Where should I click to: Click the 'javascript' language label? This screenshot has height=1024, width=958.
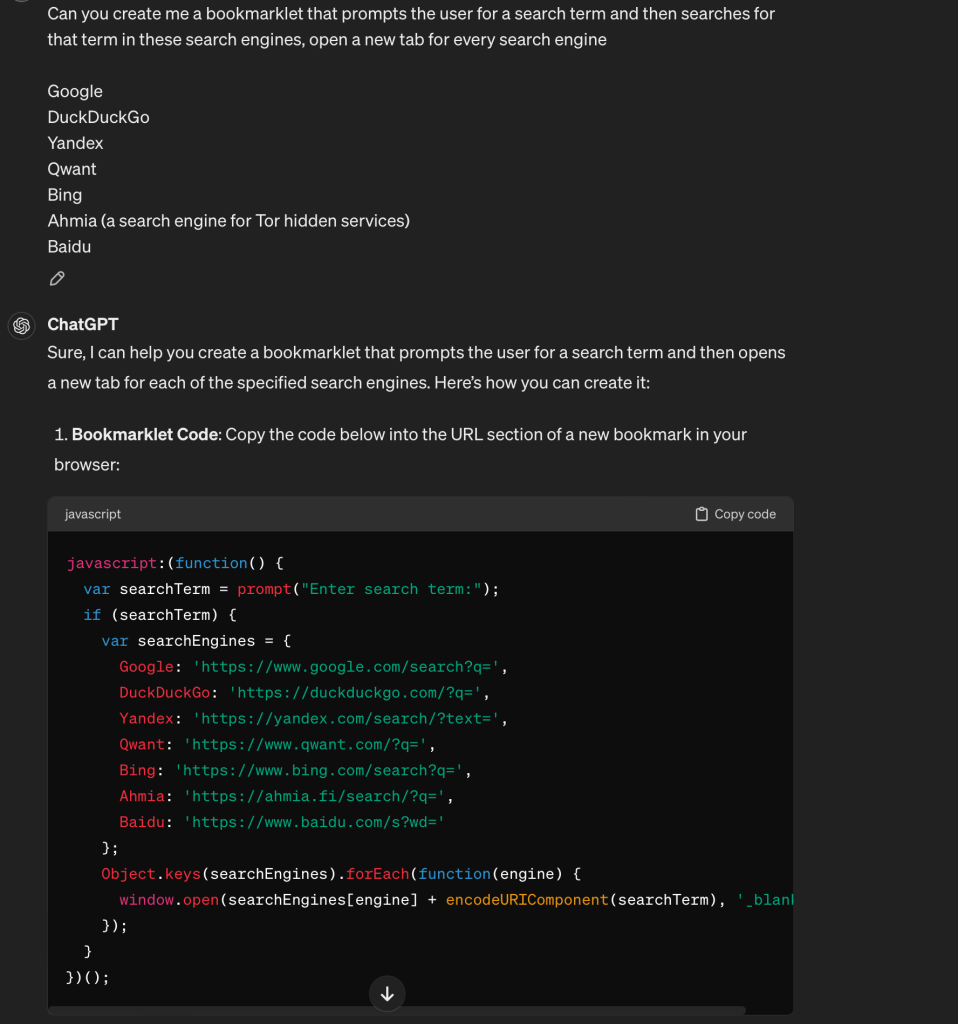[93, 514]
